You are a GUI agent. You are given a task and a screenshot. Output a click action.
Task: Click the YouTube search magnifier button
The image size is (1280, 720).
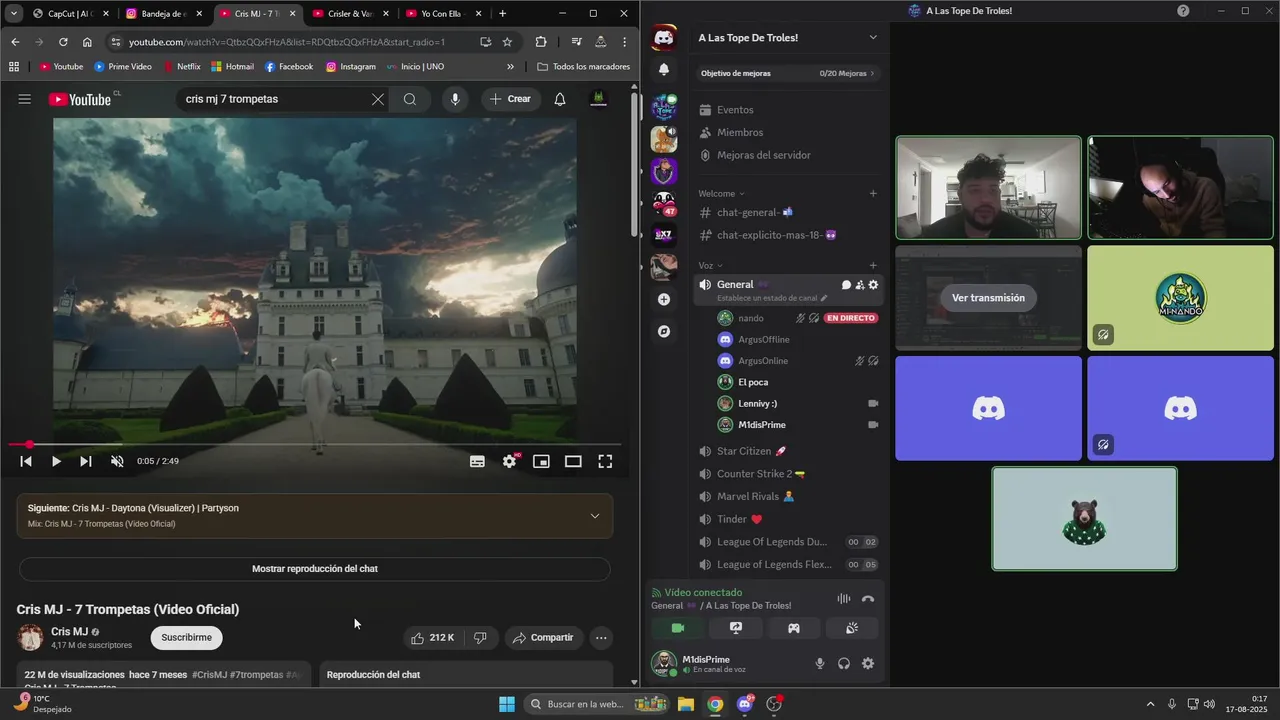click(x=410, y=99)
